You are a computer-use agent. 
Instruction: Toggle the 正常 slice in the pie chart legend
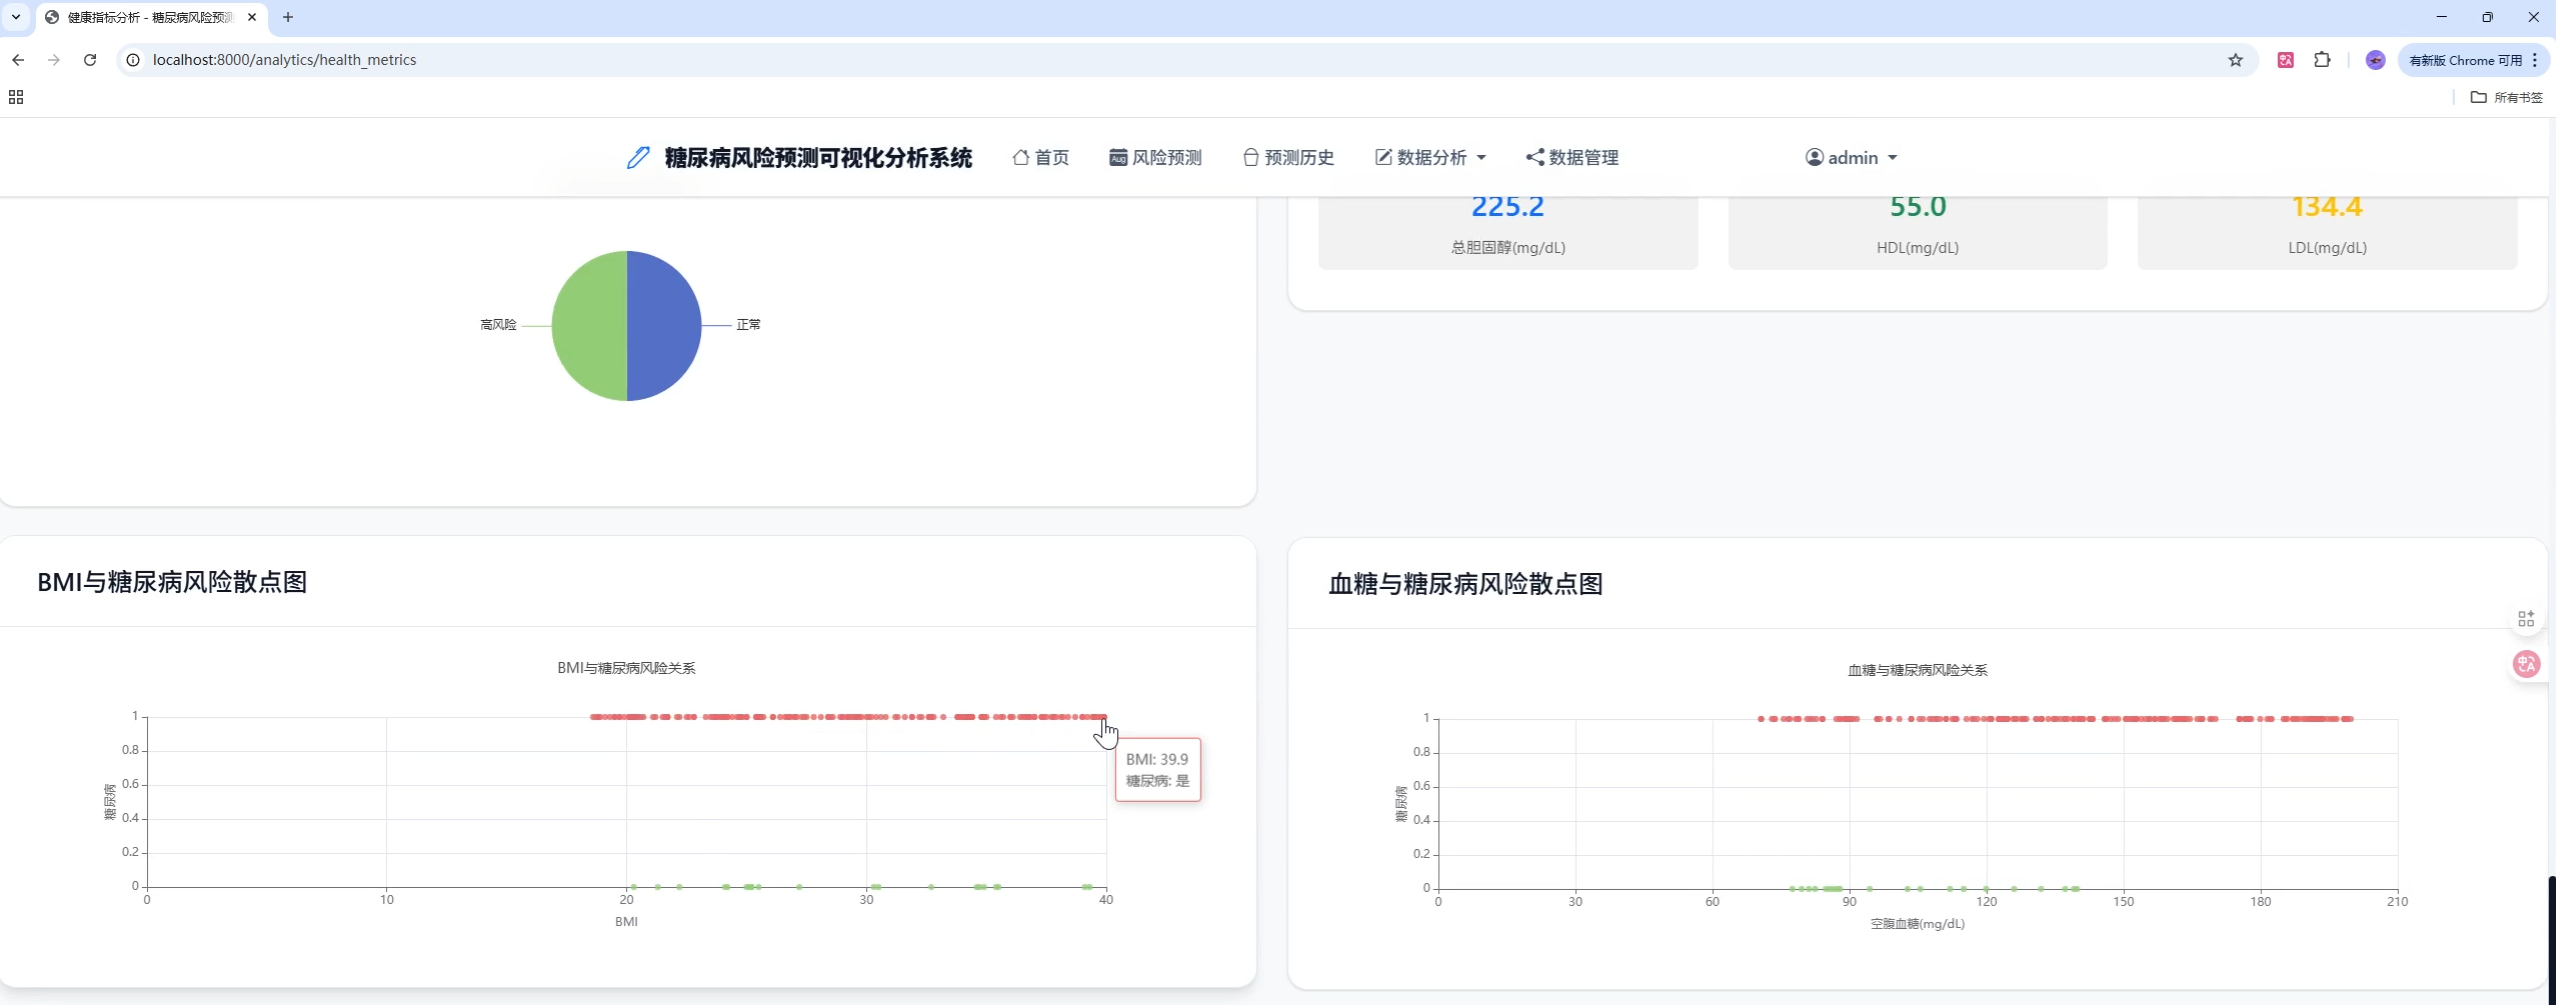point(746,324)
